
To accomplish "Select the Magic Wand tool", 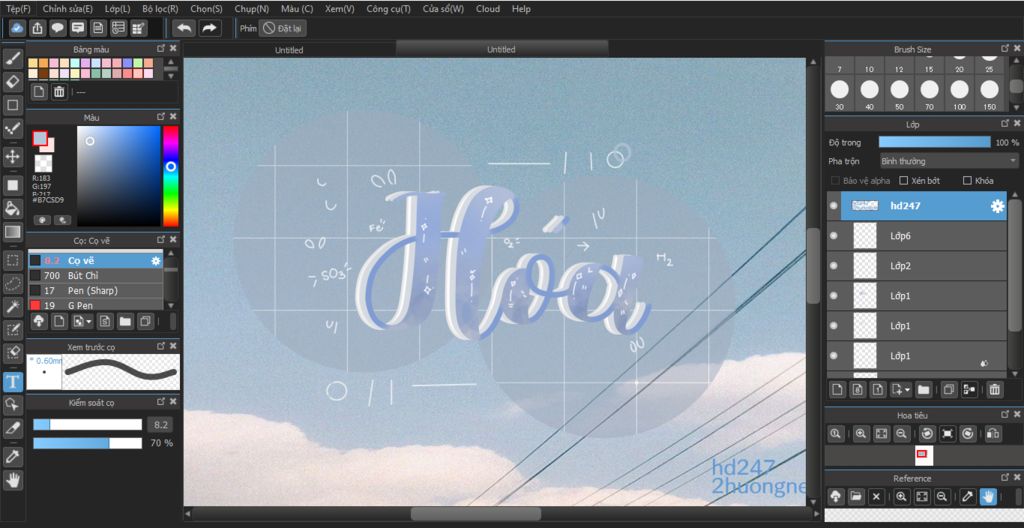I will point(12,306).
